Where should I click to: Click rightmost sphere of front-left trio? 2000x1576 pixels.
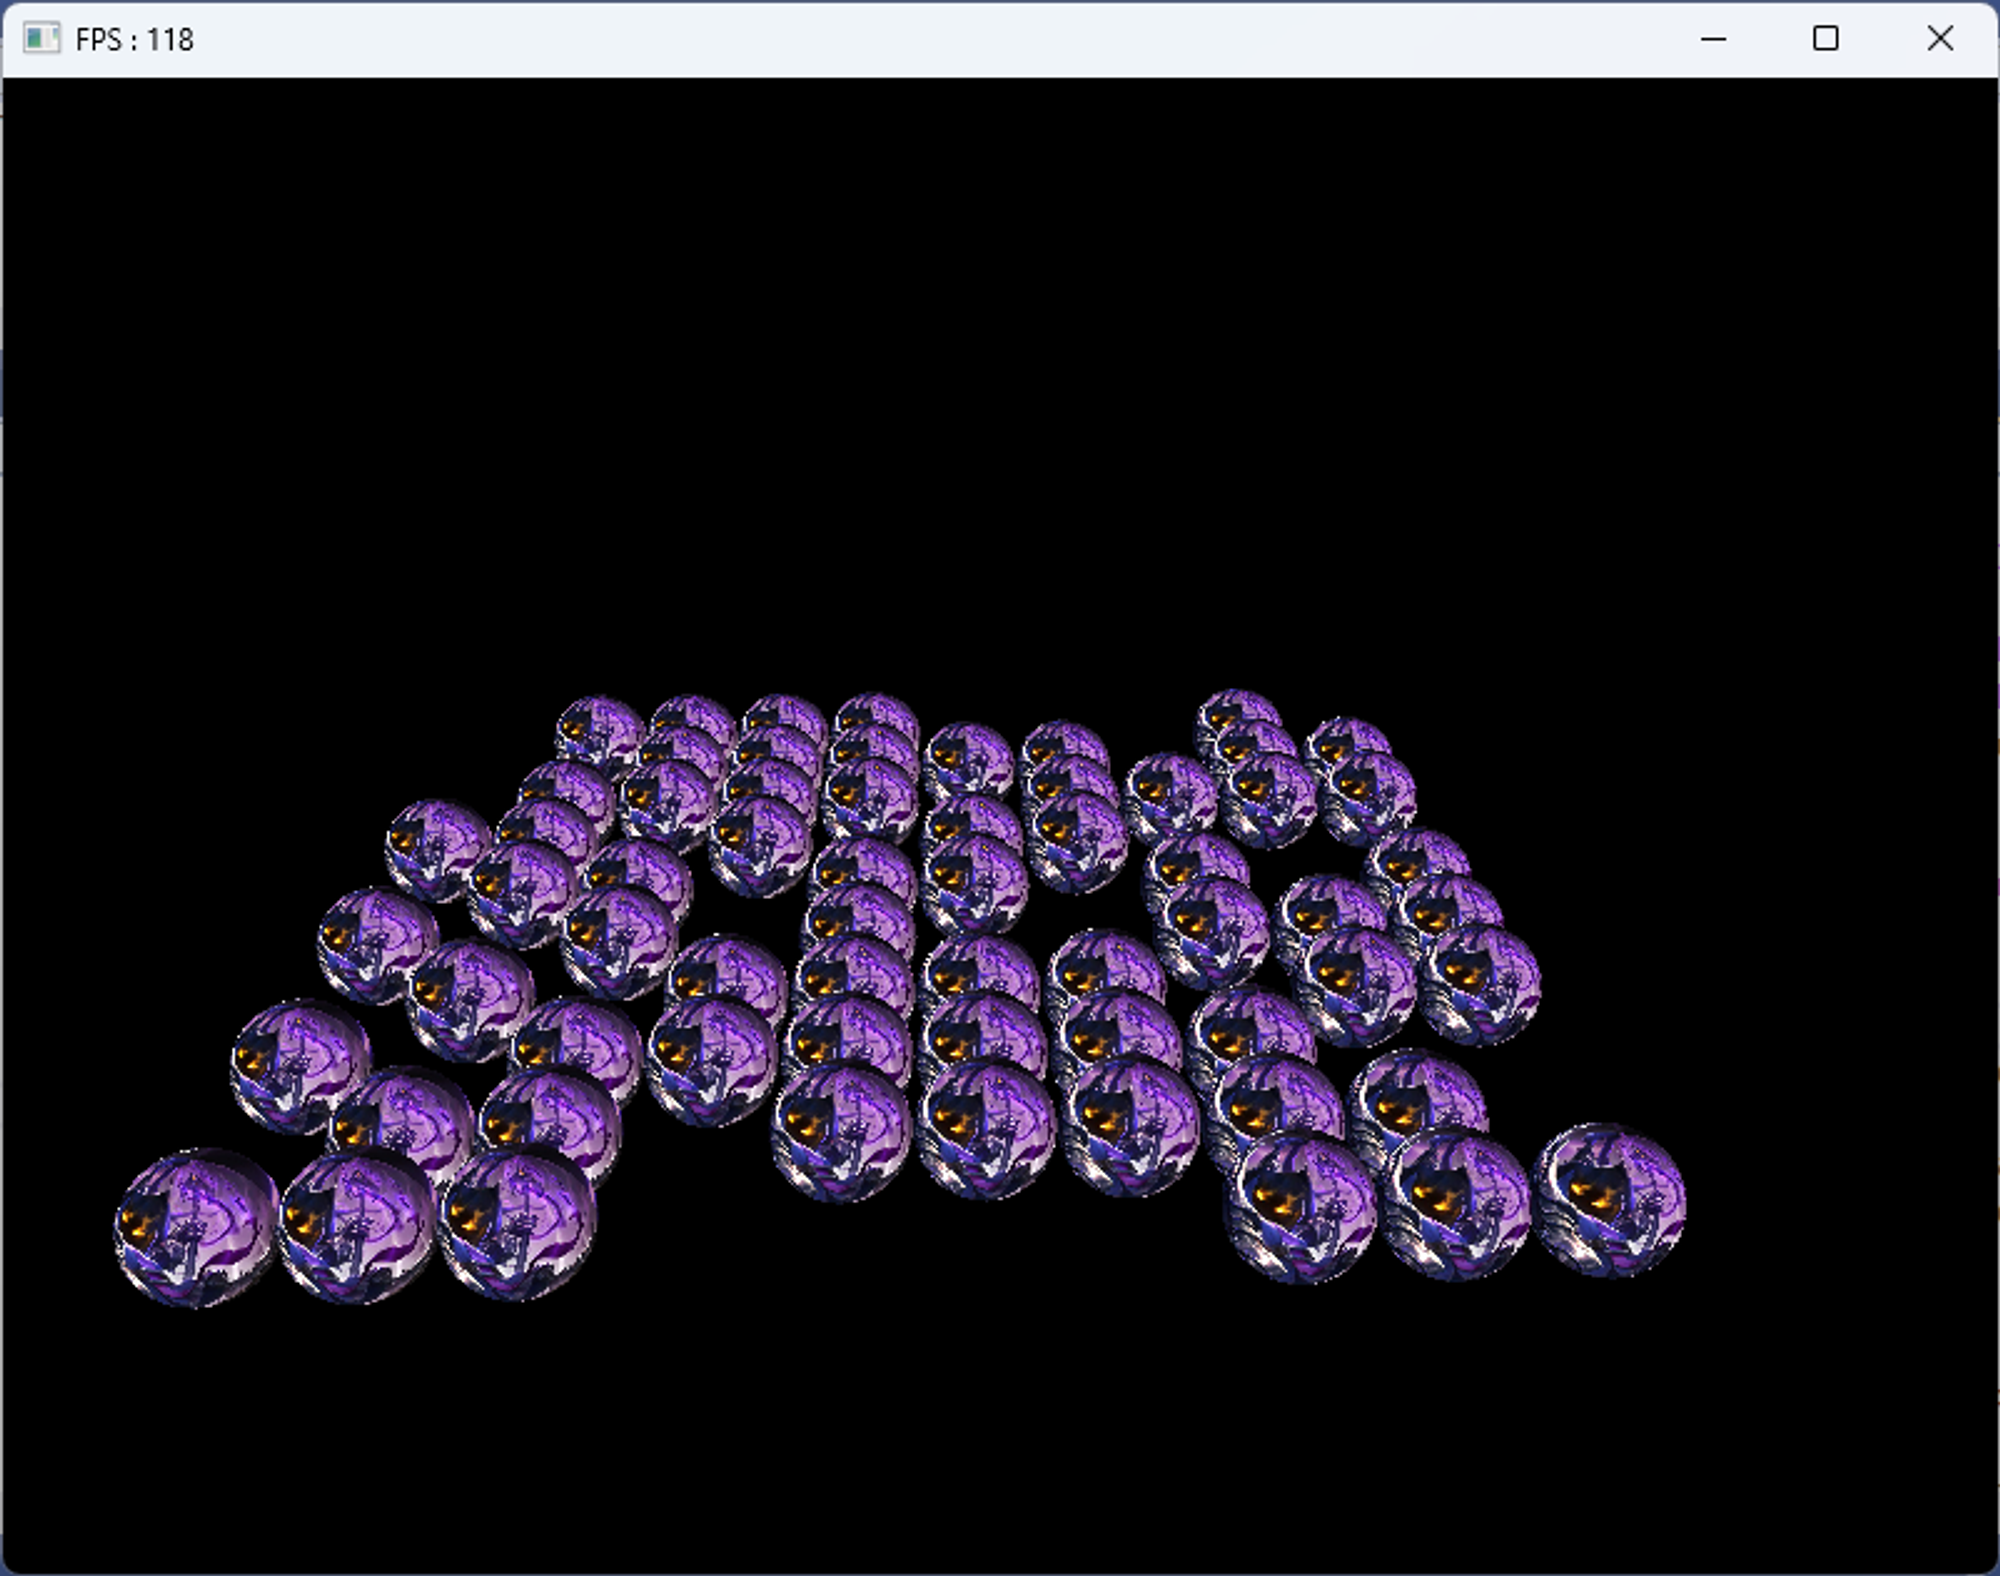coord(517,1224)
